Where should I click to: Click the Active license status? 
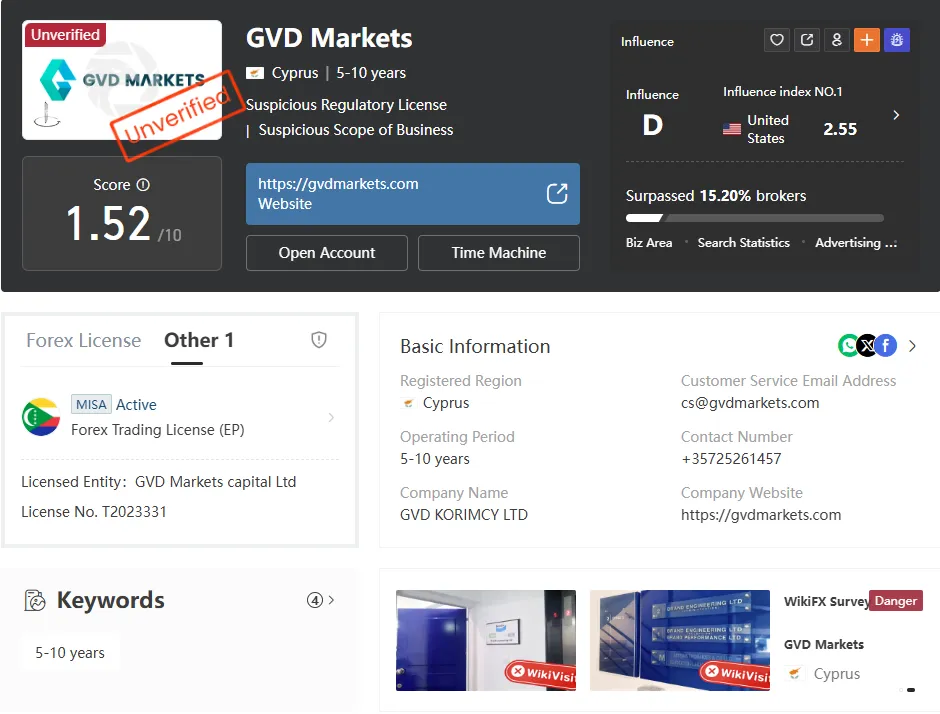click(136, 405)
